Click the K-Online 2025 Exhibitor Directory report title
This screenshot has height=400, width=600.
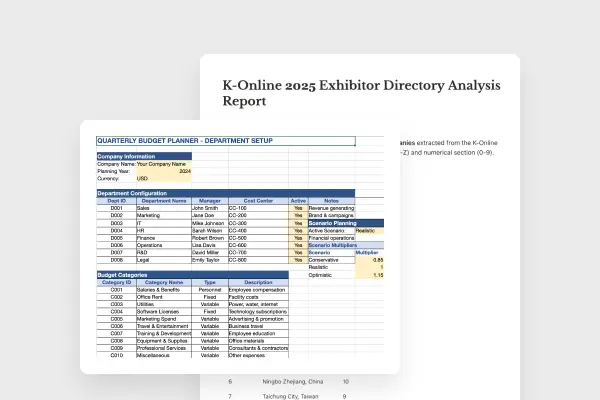coord(358,93)
